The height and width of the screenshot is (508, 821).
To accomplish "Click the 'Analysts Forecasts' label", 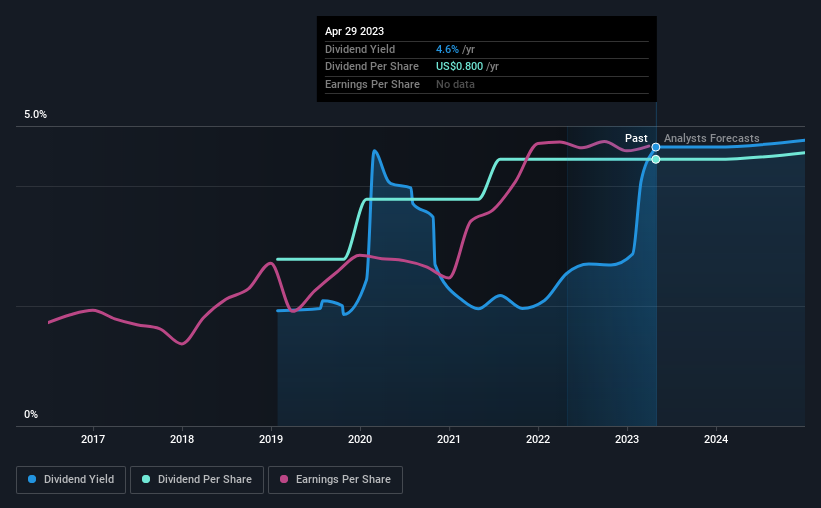I will (712, 138).
